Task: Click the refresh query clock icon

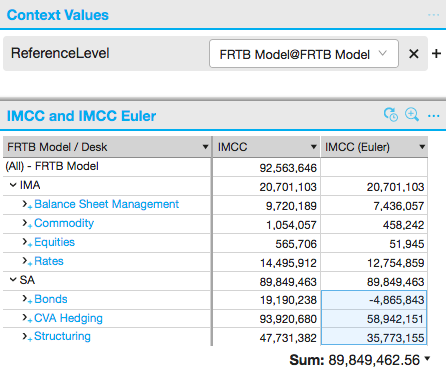Action: pyautogui.click(x=391, y=115)
